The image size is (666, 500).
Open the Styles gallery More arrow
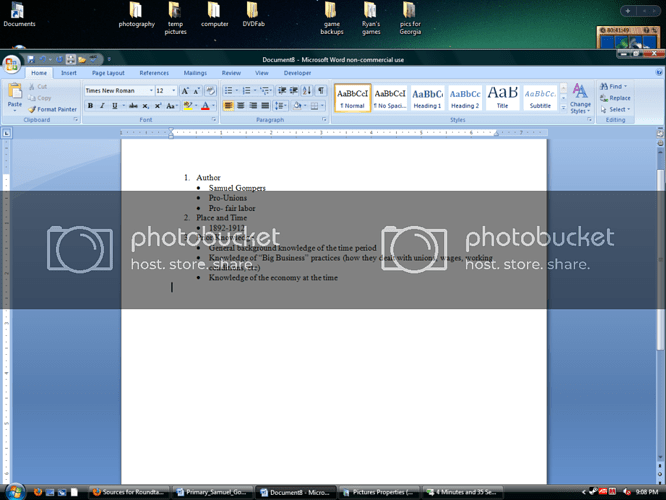point(563,108)
